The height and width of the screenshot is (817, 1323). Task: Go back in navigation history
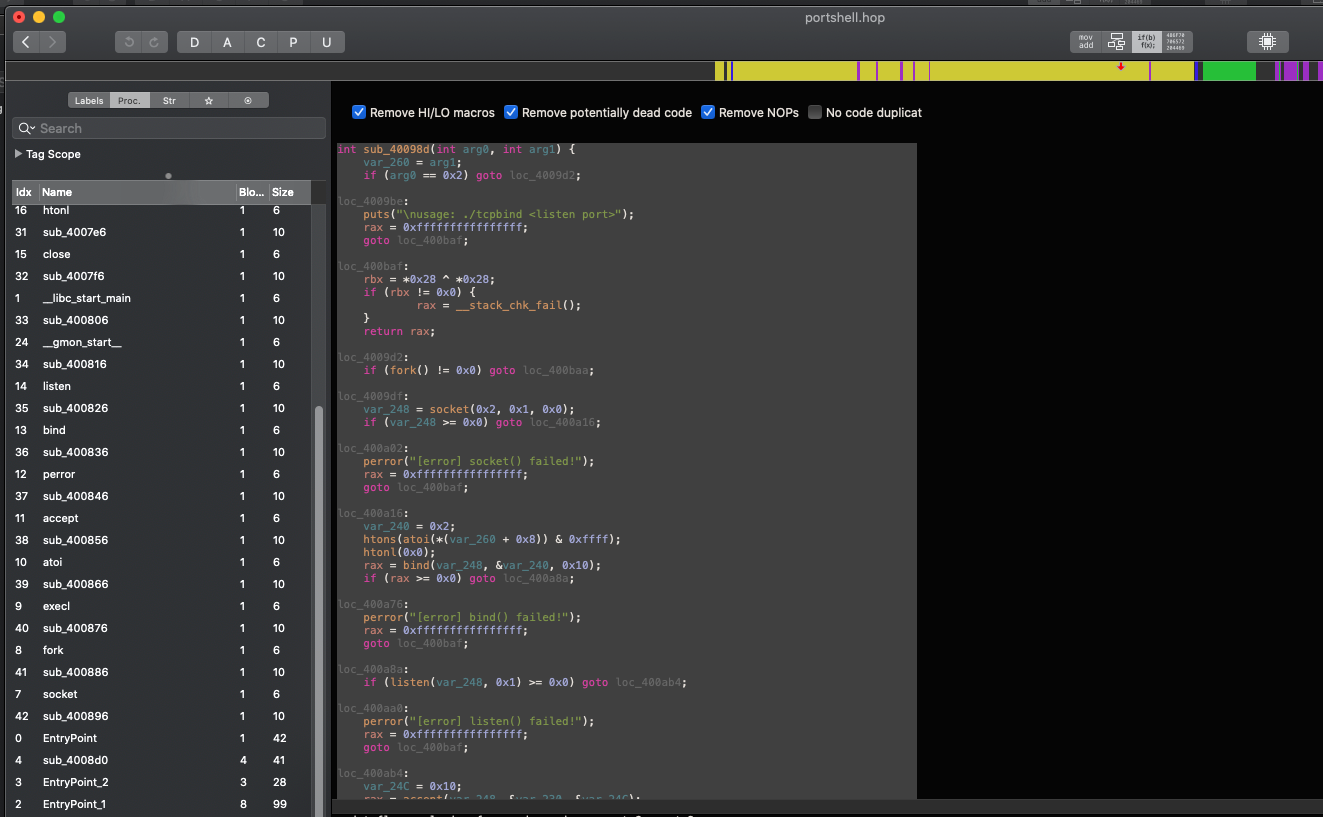pos(26,42)
